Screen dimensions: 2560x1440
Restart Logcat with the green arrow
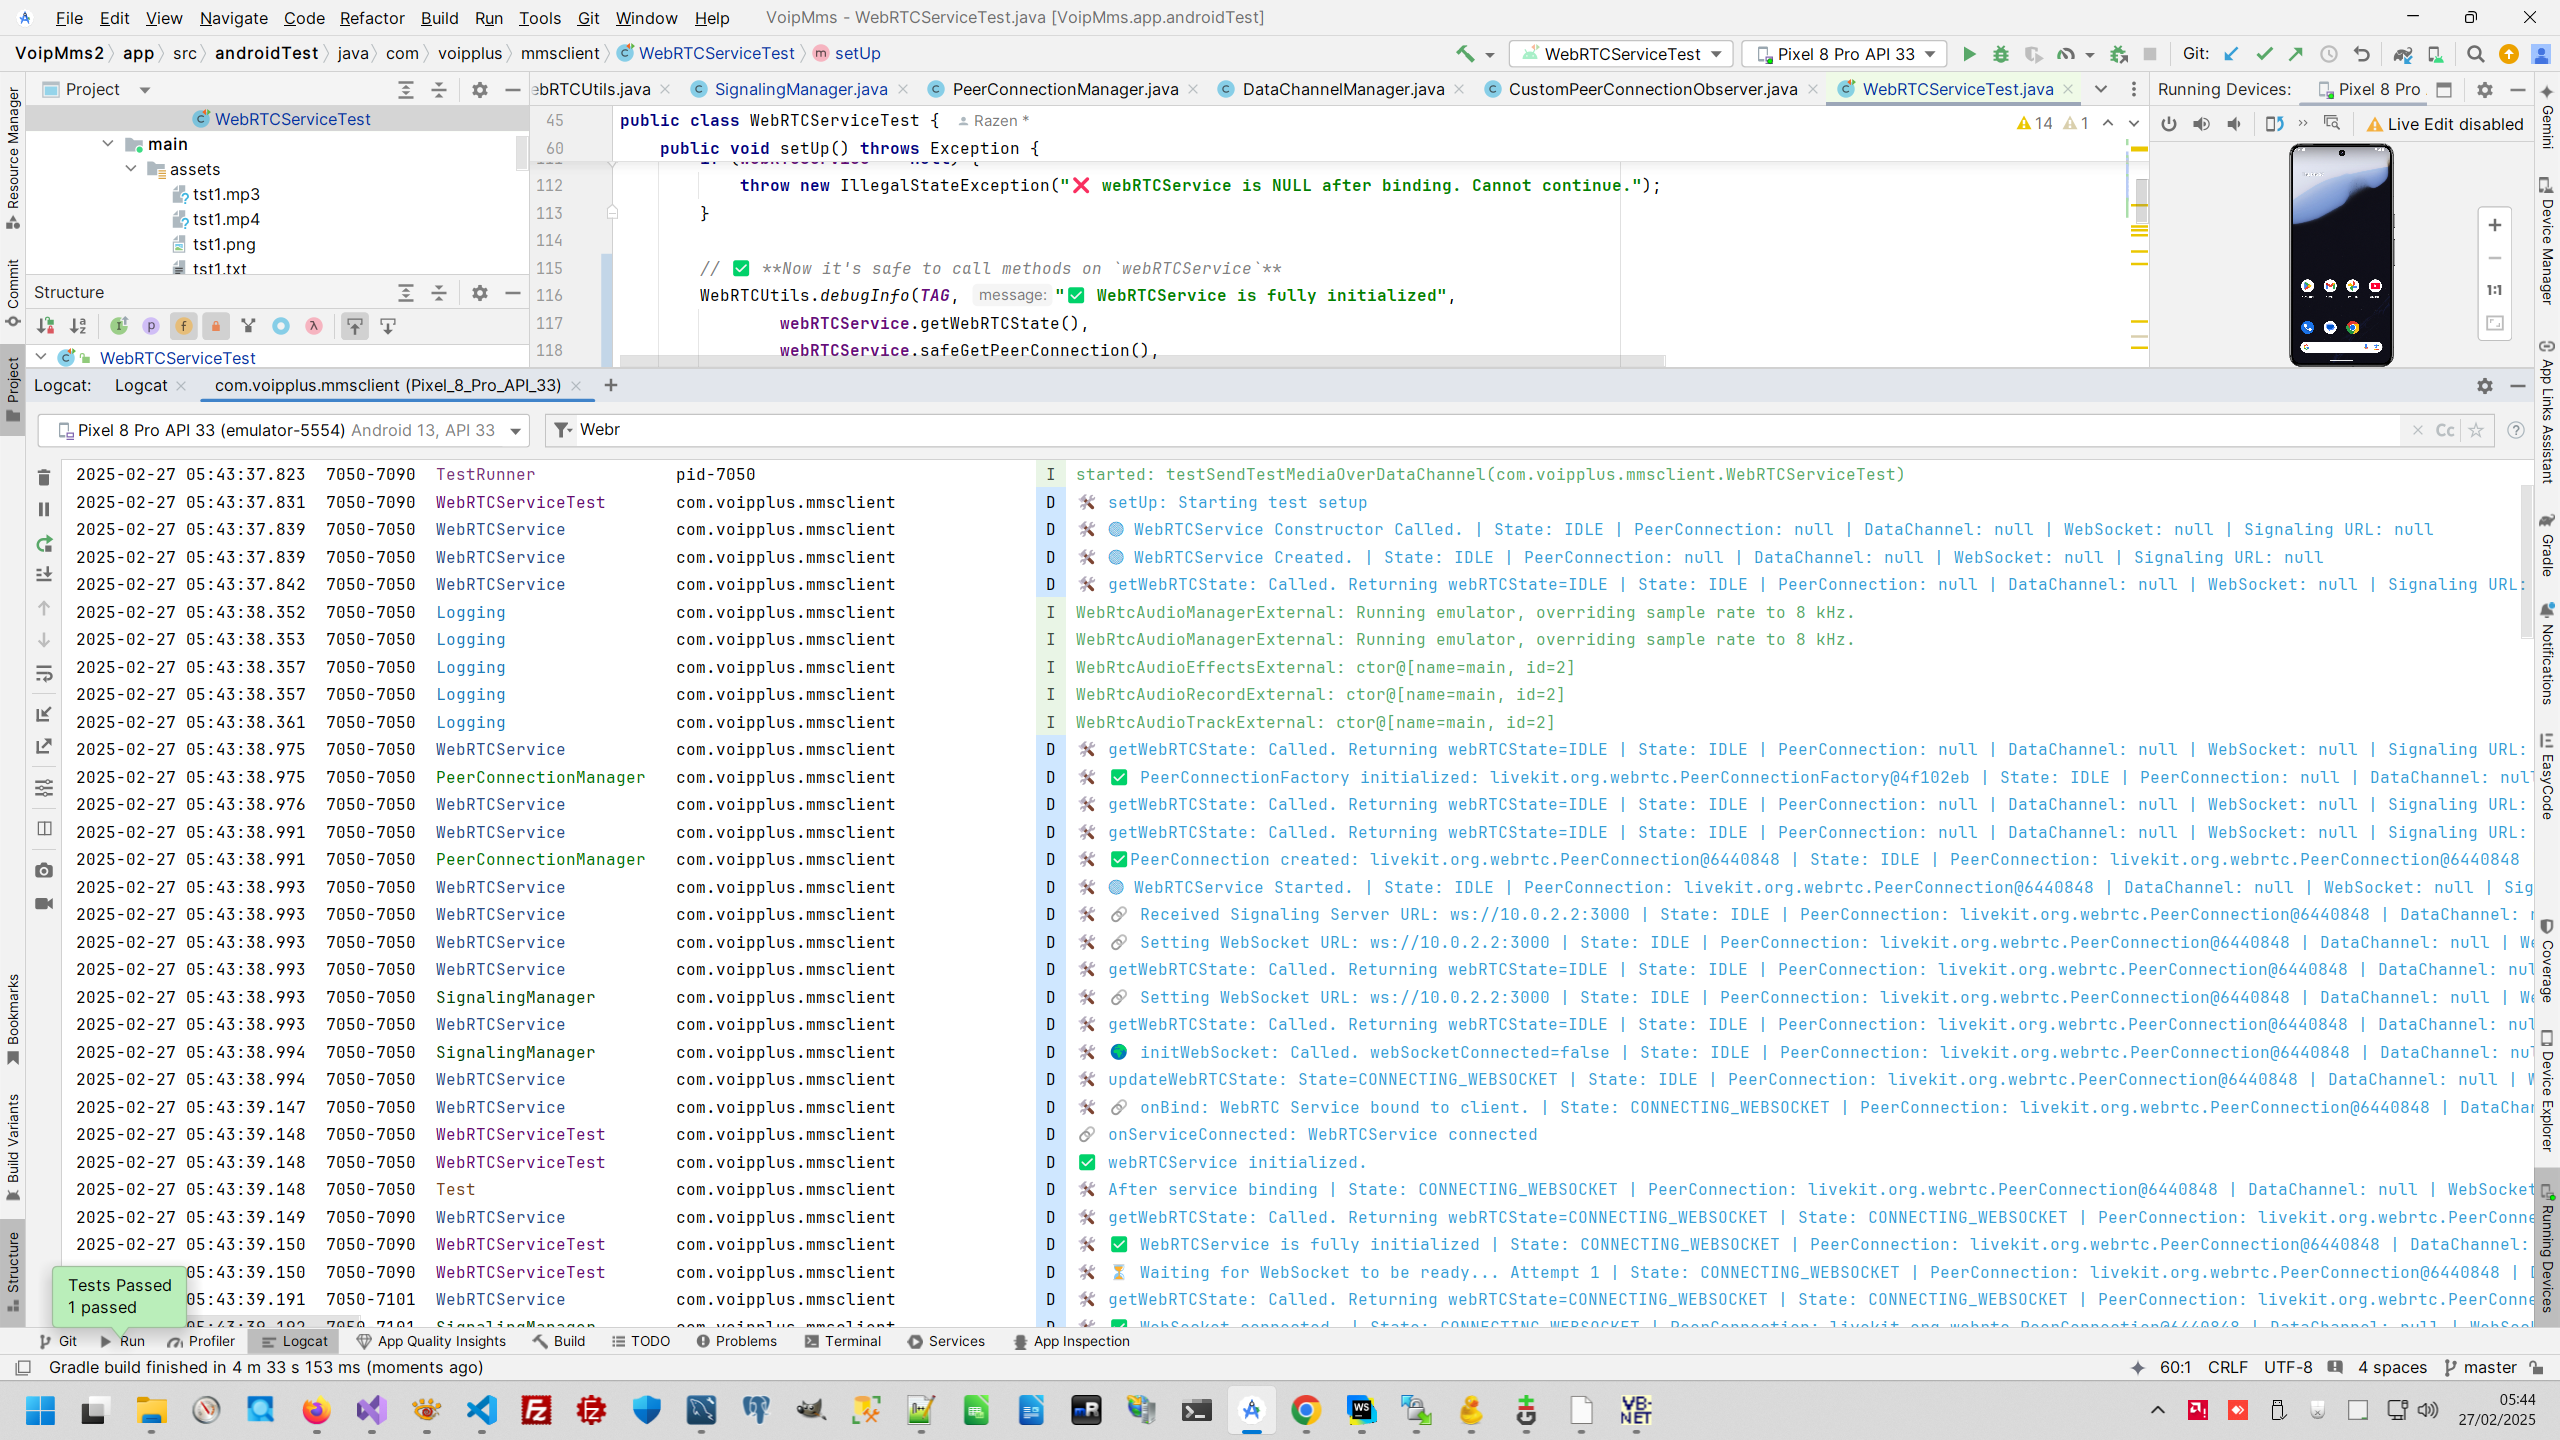[43, 544]
